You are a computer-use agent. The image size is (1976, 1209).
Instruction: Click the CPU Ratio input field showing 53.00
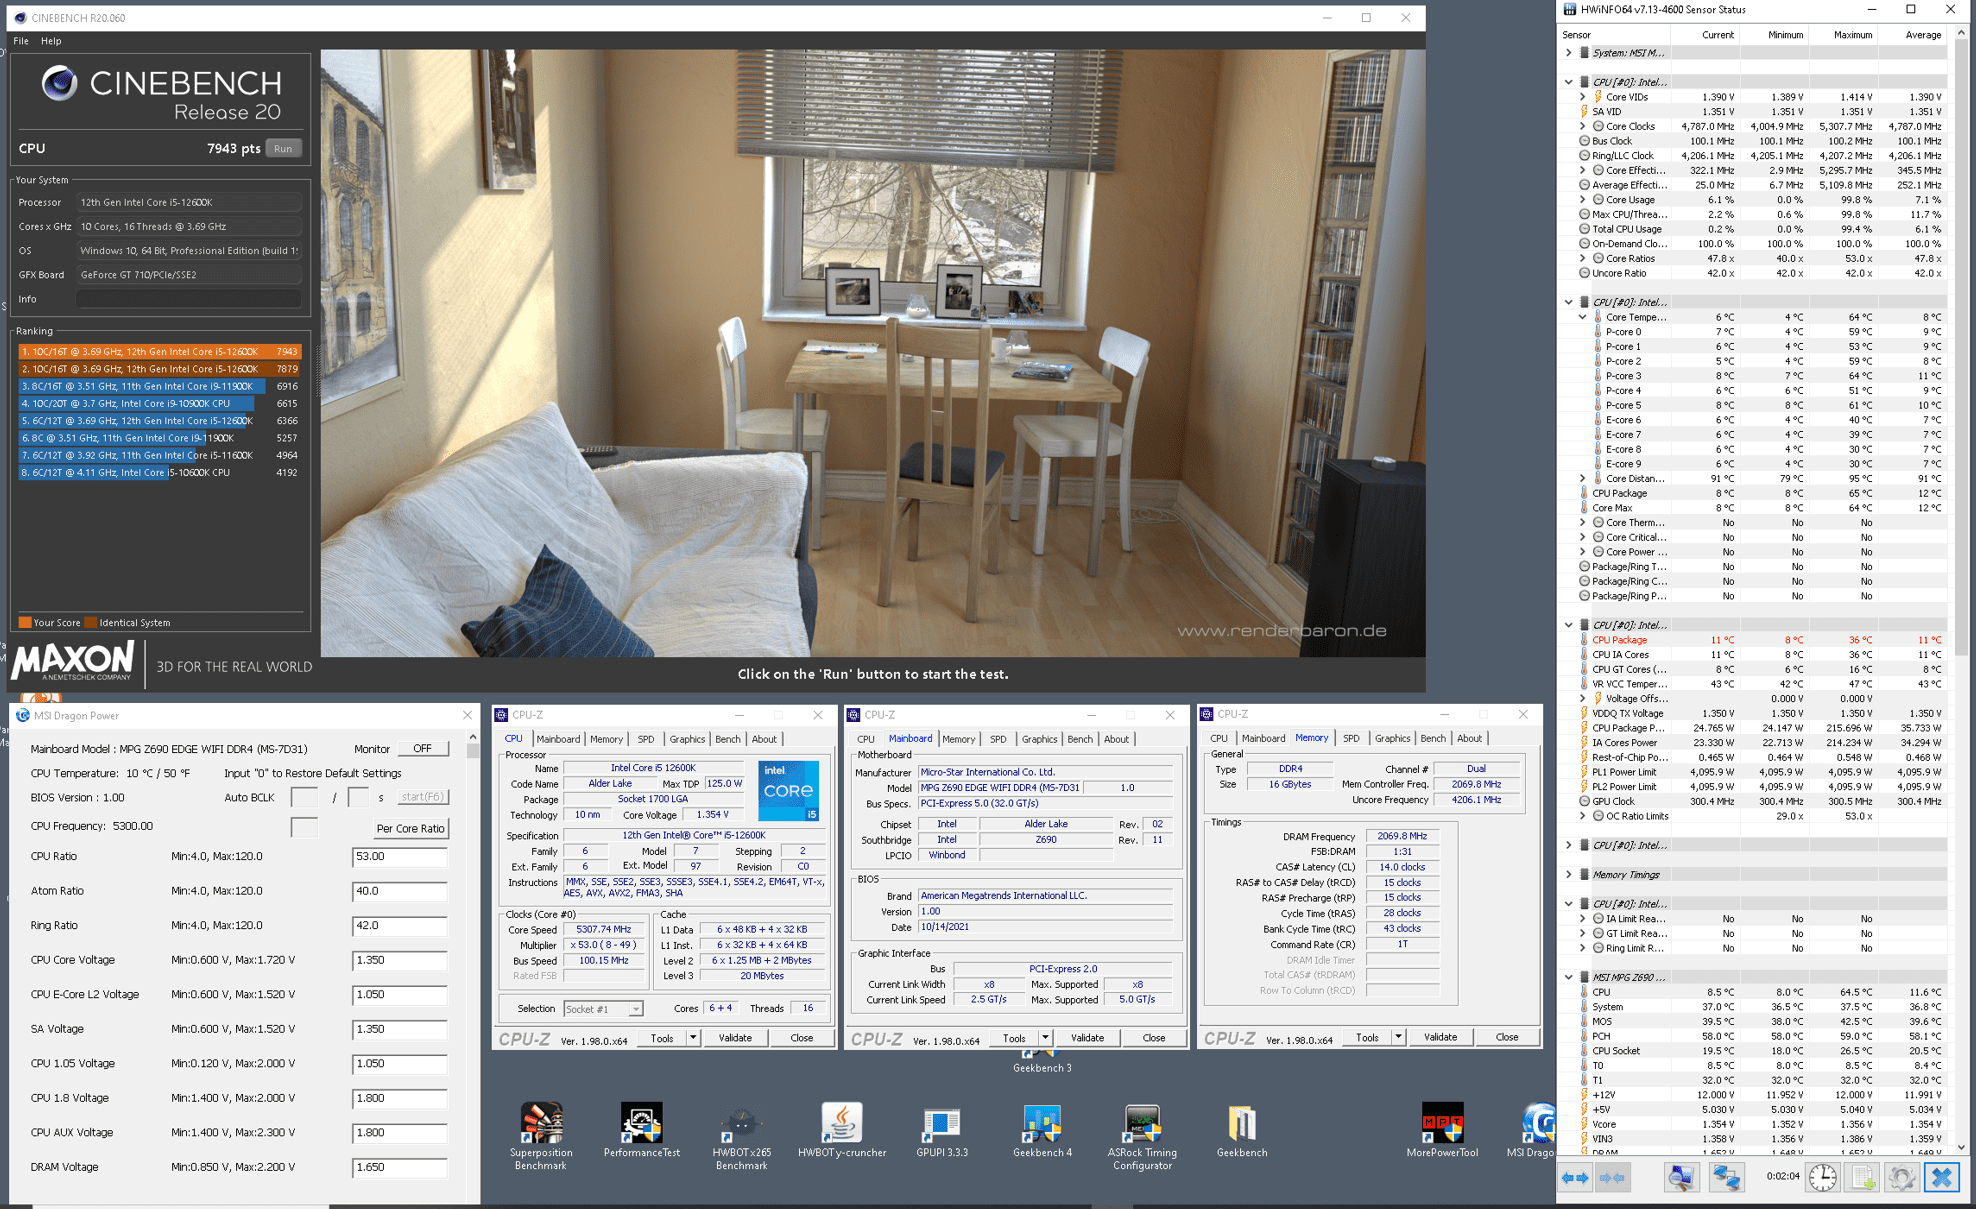[399, 856]
